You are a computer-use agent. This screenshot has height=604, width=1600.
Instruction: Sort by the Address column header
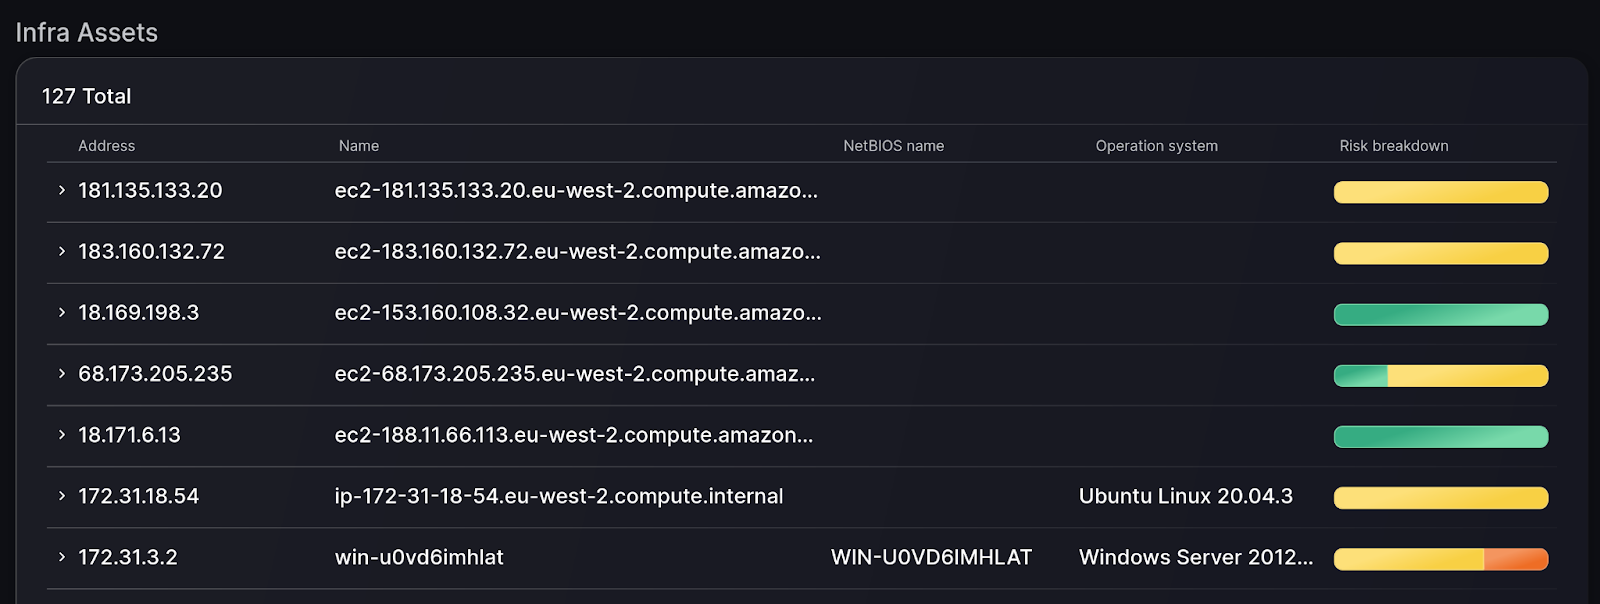coord(106,146)
